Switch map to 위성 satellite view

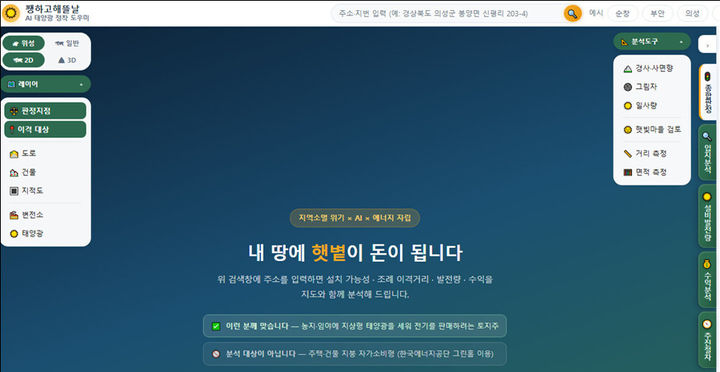point(23,43)
